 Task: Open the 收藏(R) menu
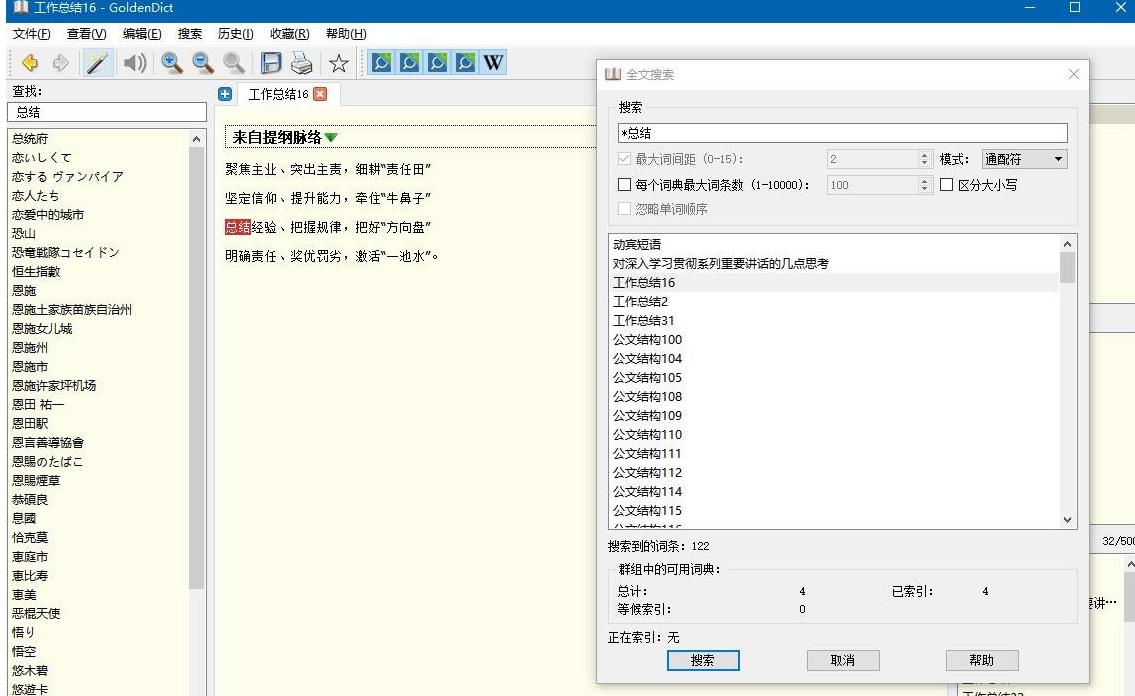(x=290, y=34)
